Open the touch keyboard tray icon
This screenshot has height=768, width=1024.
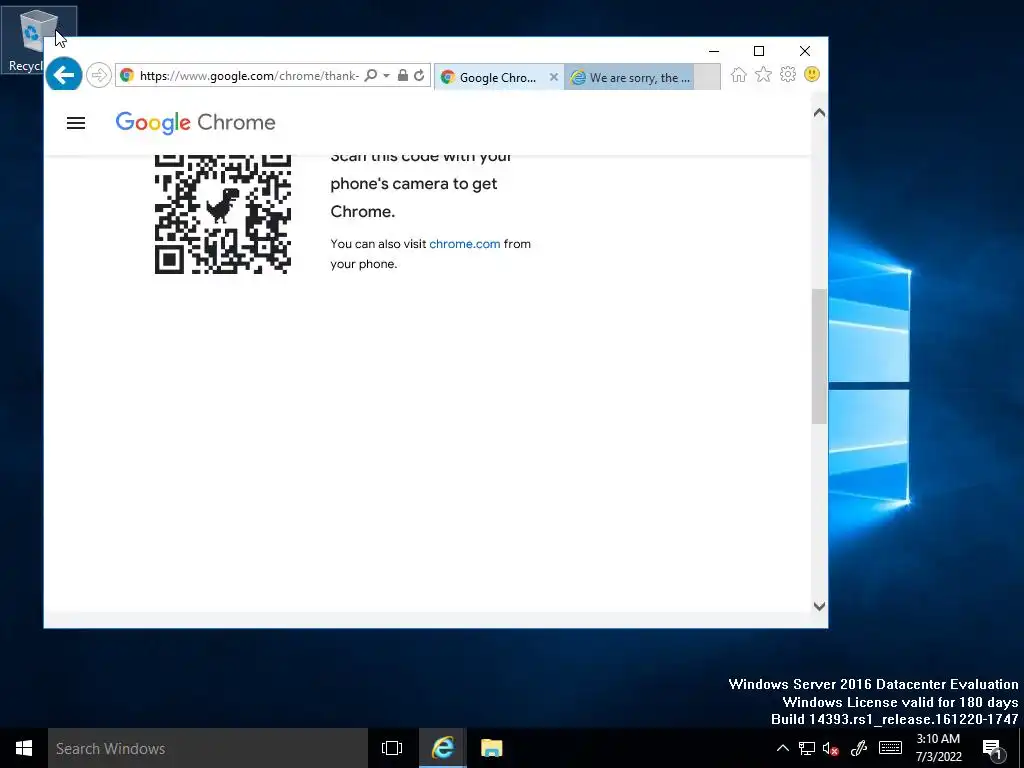(x=890, y=748)
